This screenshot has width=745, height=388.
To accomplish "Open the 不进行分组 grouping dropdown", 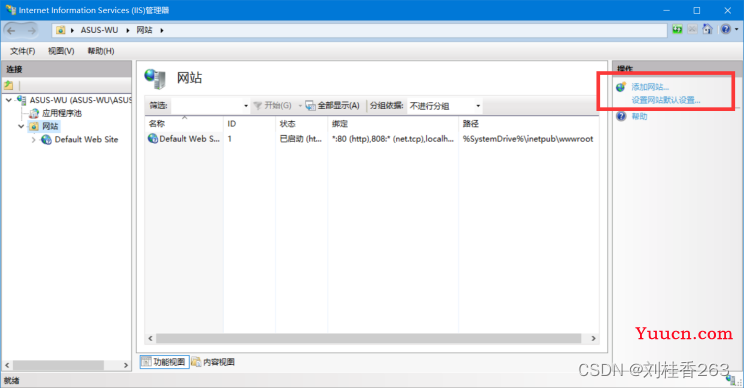I will click(x=445, y=105).
